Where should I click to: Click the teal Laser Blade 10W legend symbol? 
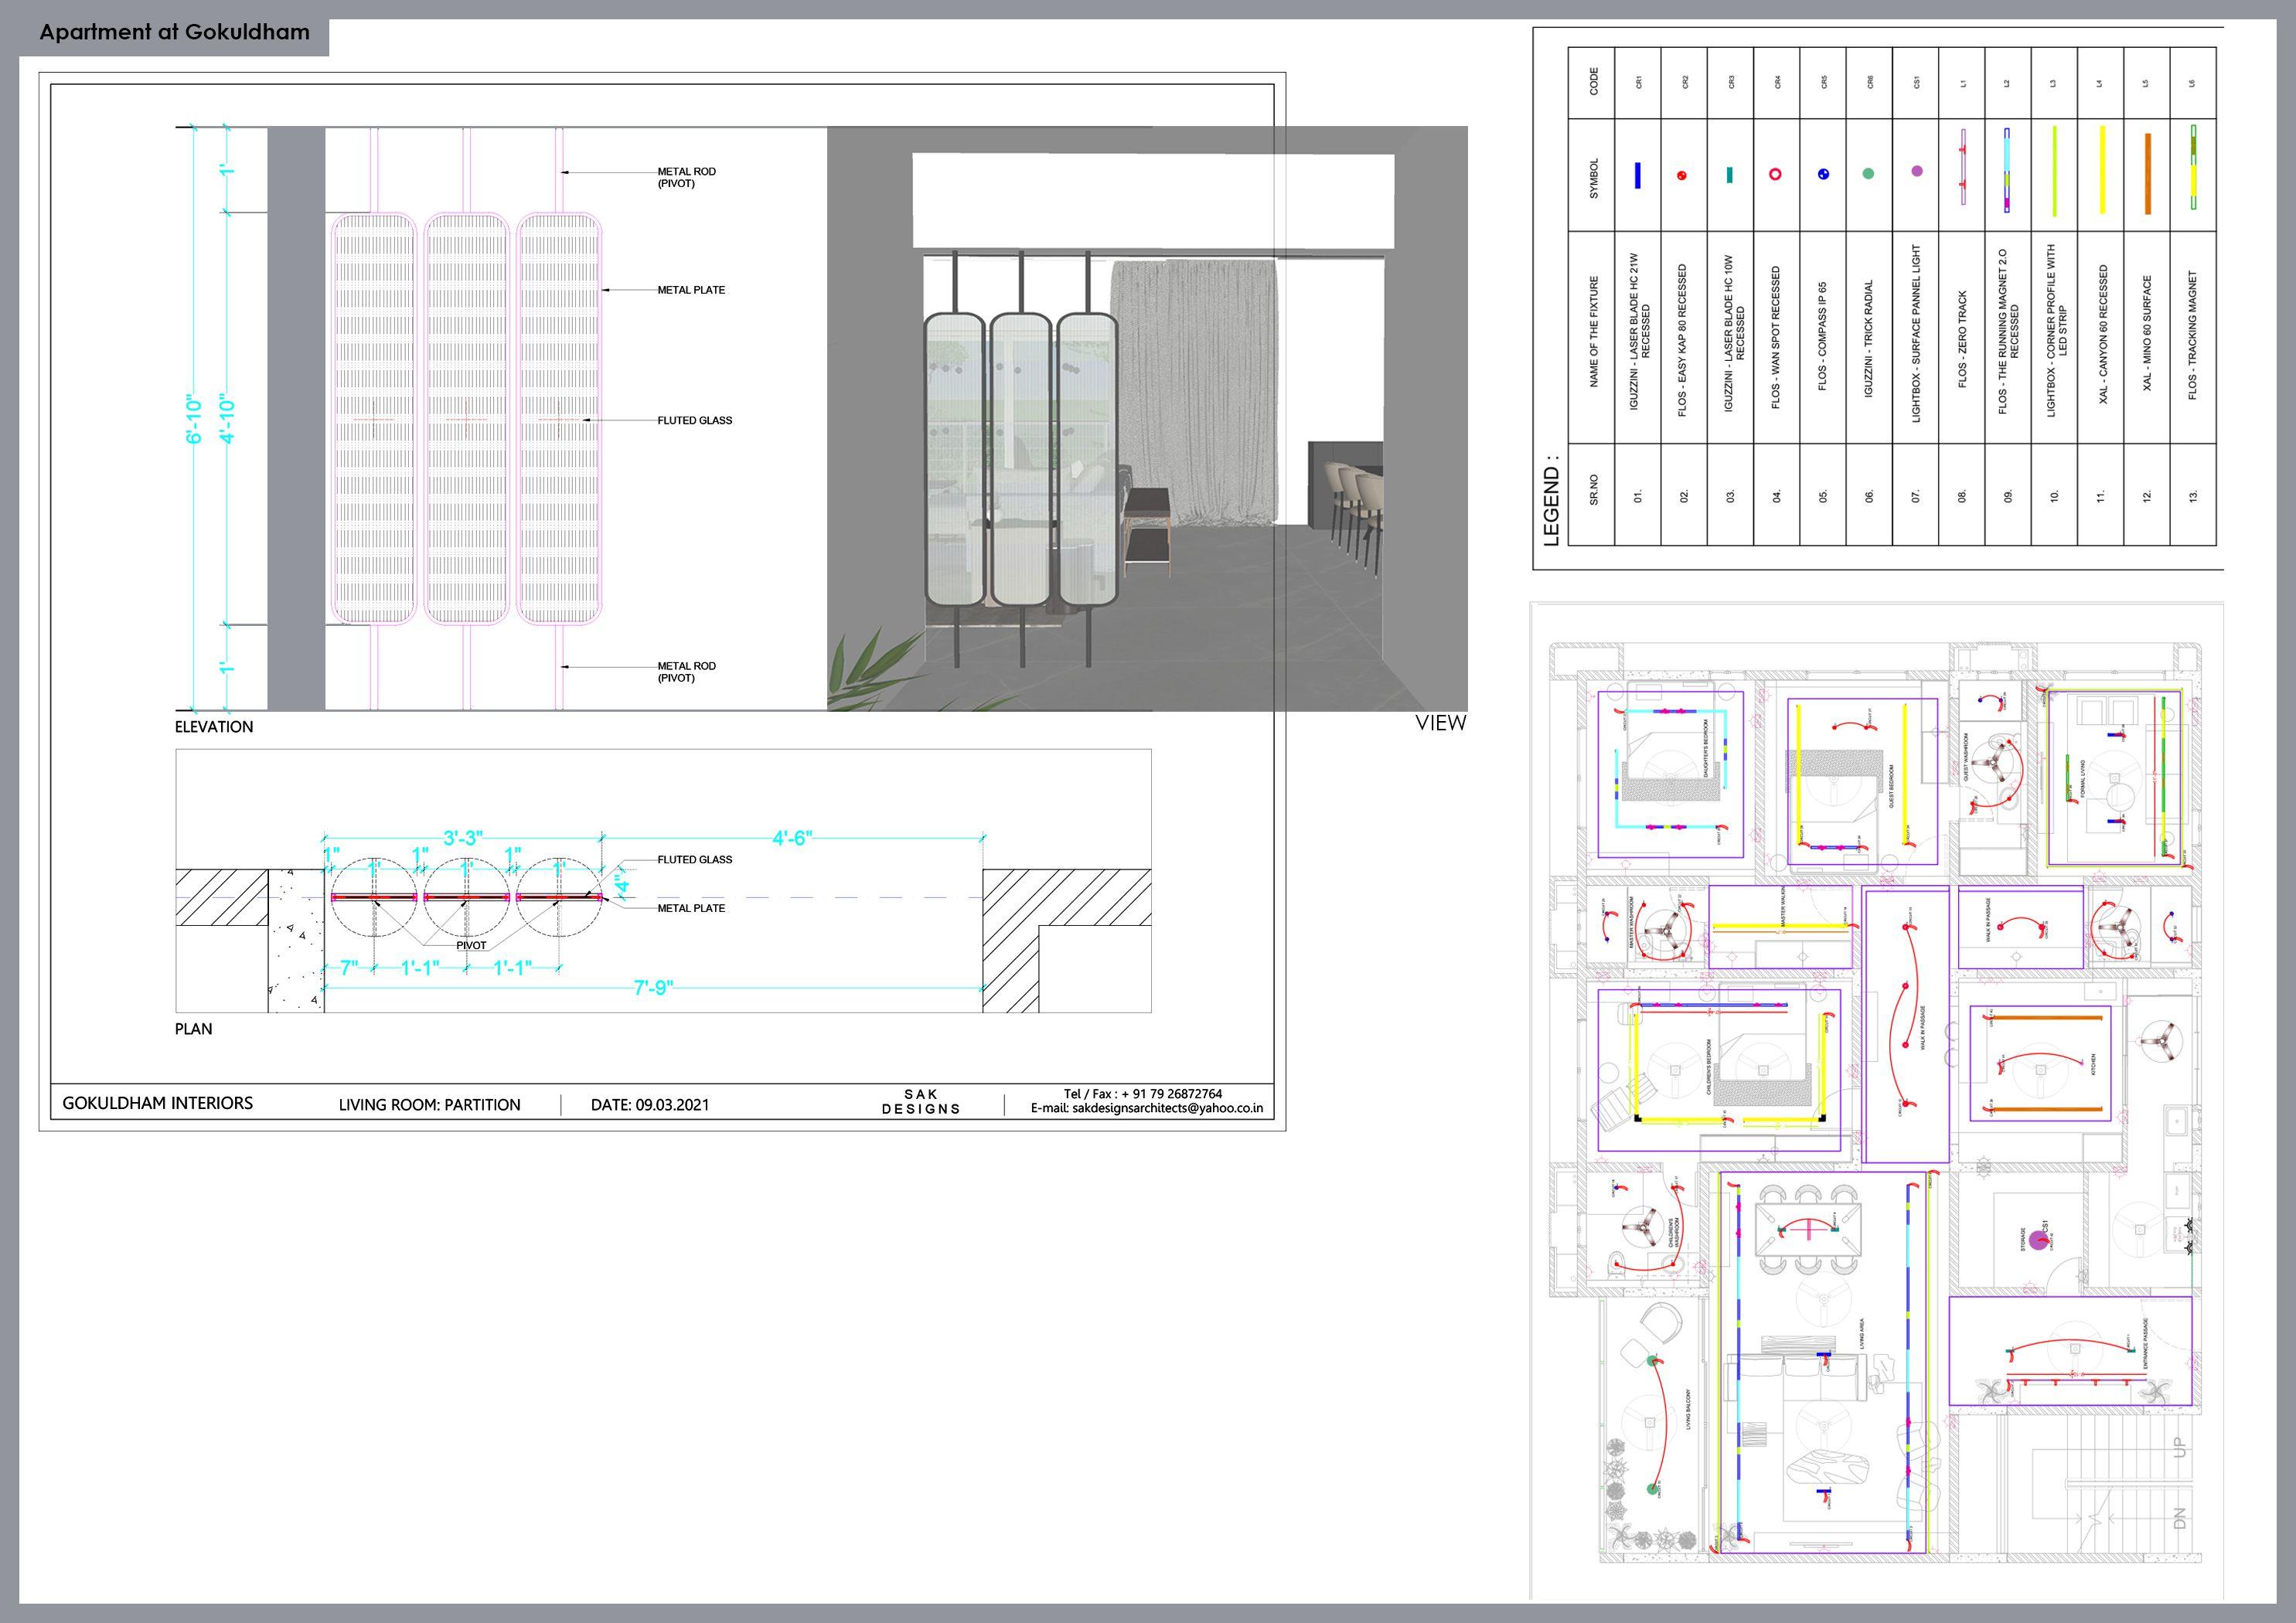coord(1729,175)
